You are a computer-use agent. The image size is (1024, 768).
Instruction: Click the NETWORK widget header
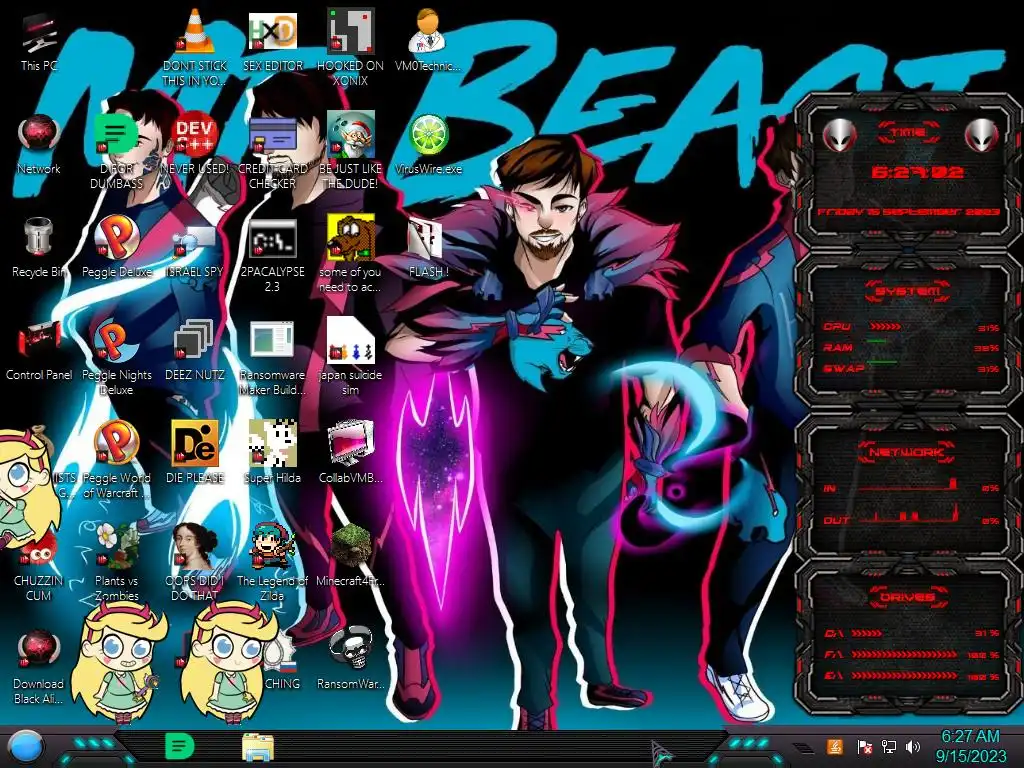pyautogui.click(x=906, y=452)
